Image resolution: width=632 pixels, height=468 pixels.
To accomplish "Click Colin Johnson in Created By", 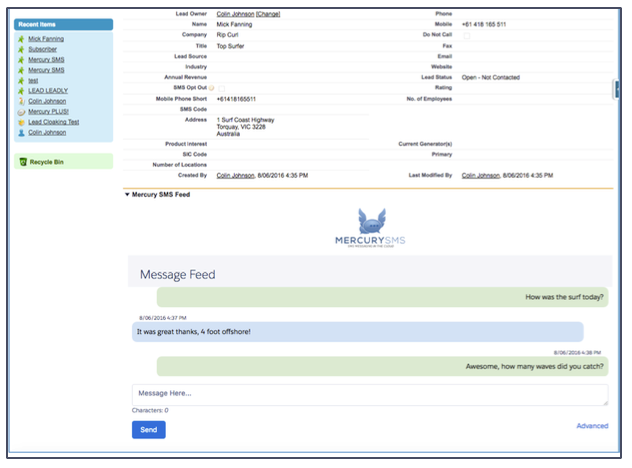I will pos(235,176).
